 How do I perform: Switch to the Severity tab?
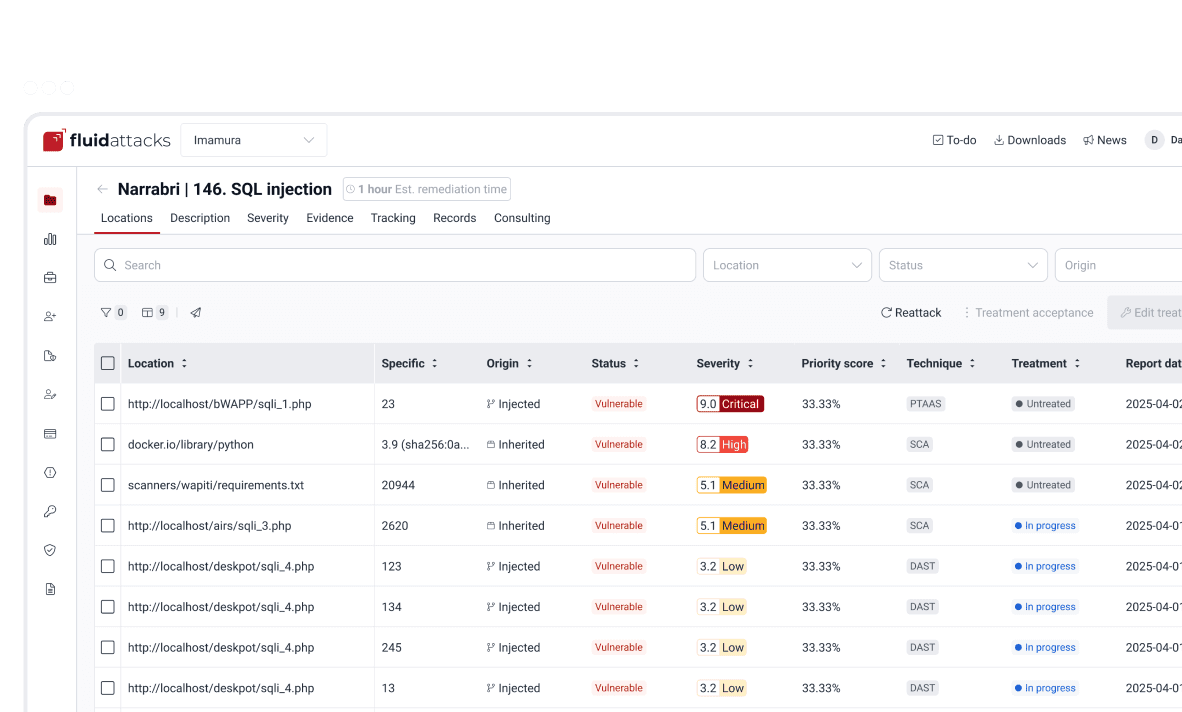[268, 218]
